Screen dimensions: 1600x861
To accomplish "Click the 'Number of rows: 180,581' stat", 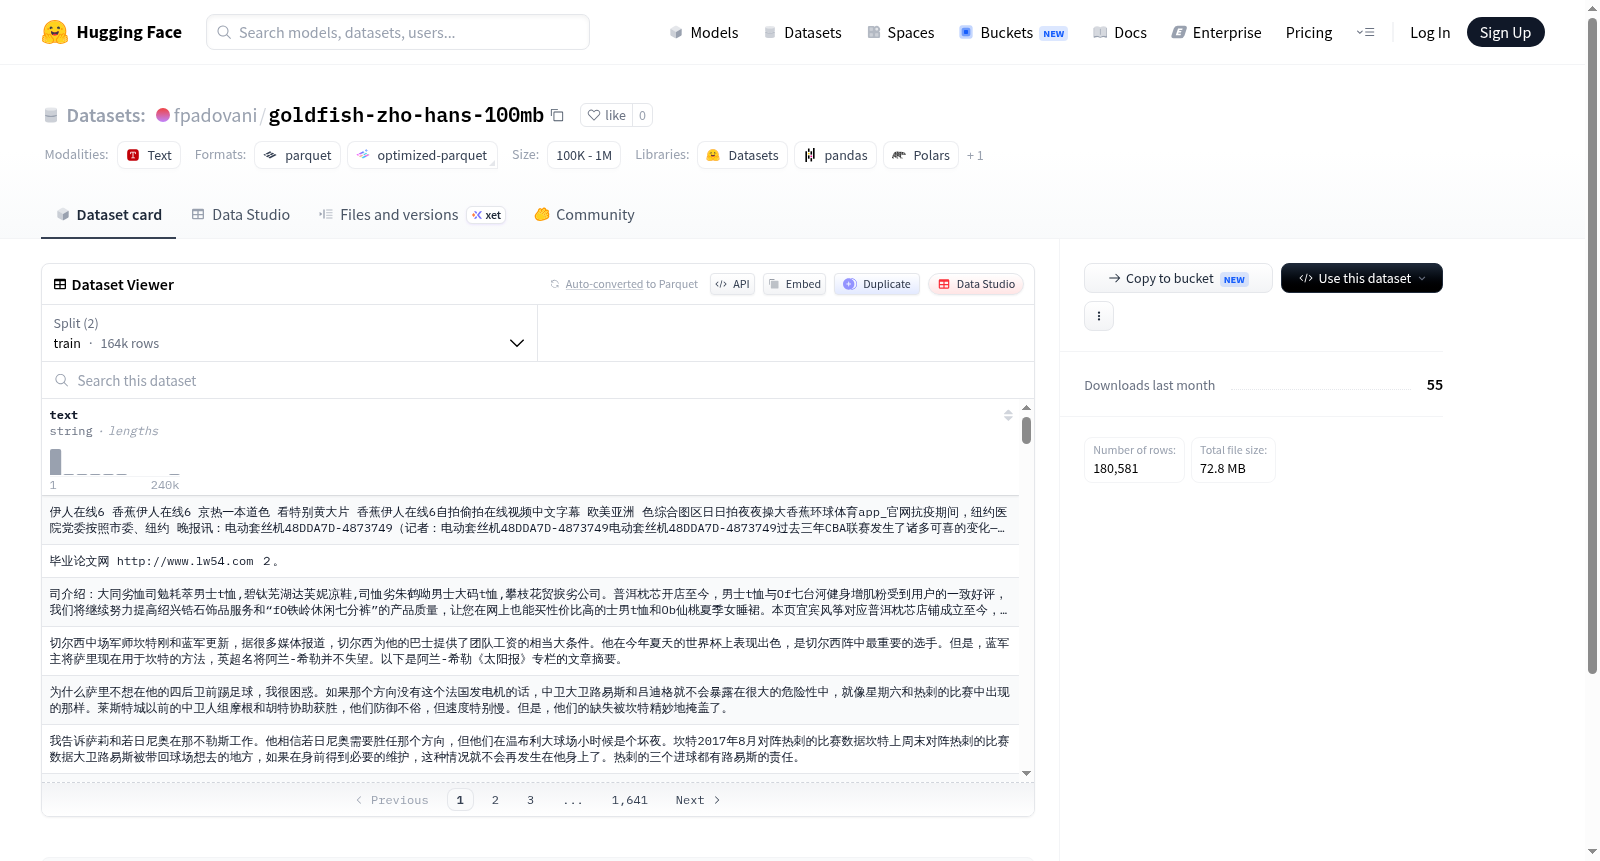I will [x=1135, y=460].
